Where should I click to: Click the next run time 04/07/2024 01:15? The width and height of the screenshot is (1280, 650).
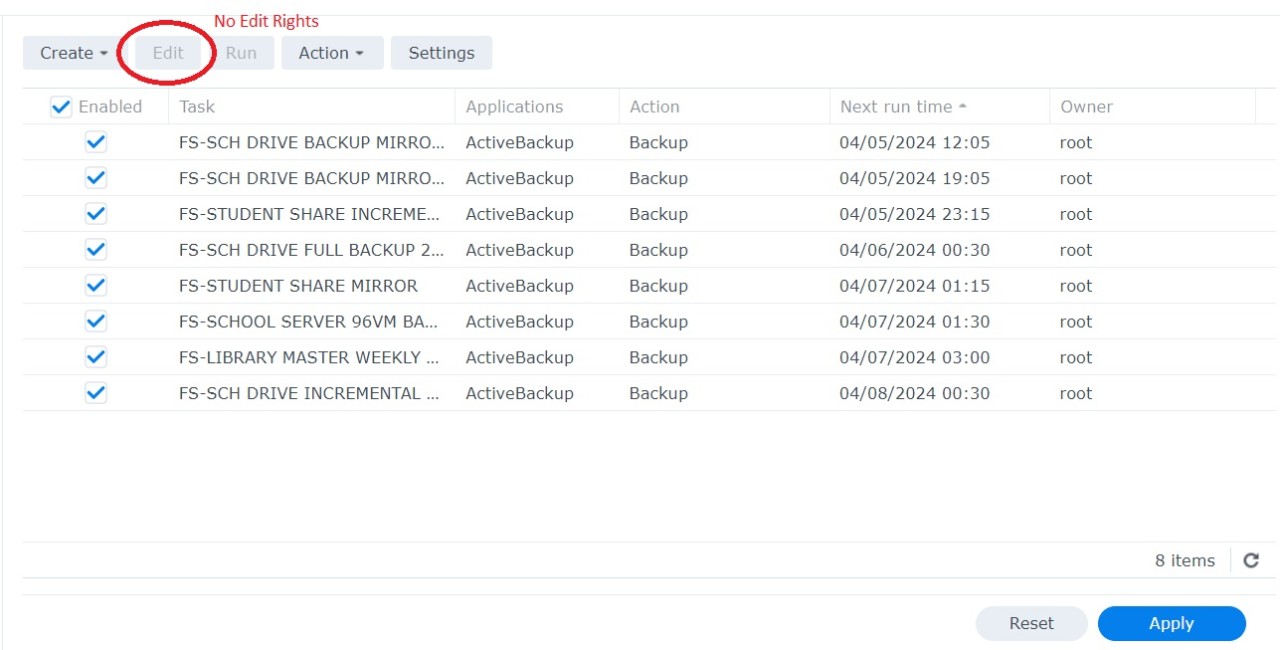tap(915, 286)
